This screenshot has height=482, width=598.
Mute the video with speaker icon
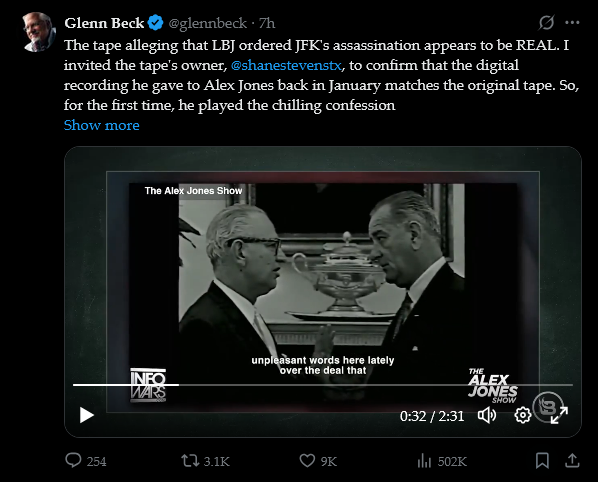tap(487, 415)
